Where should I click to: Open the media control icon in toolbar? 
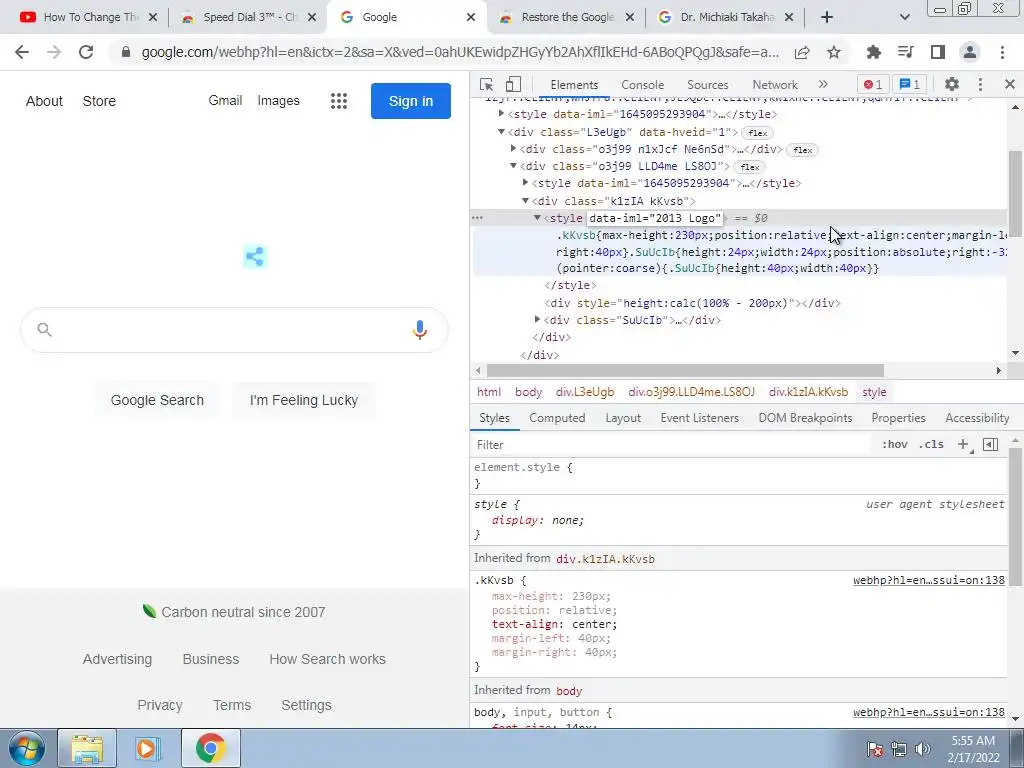coord(905,52)
